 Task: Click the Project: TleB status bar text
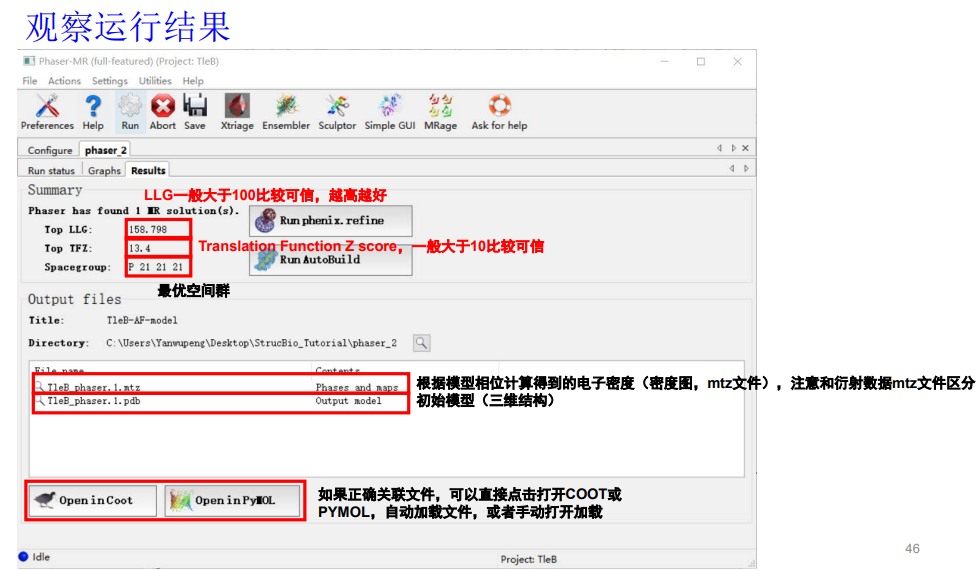528,559
